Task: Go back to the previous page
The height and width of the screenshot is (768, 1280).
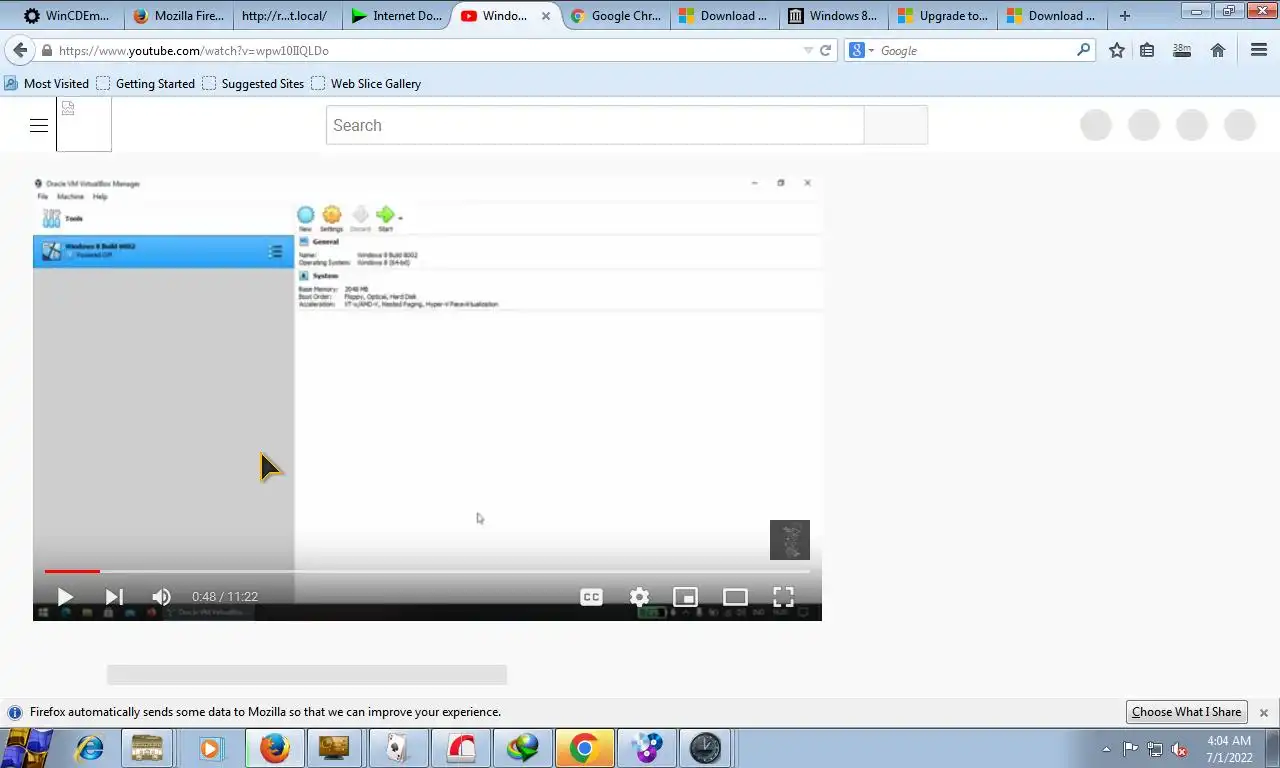Action: [x=20, y=50]
